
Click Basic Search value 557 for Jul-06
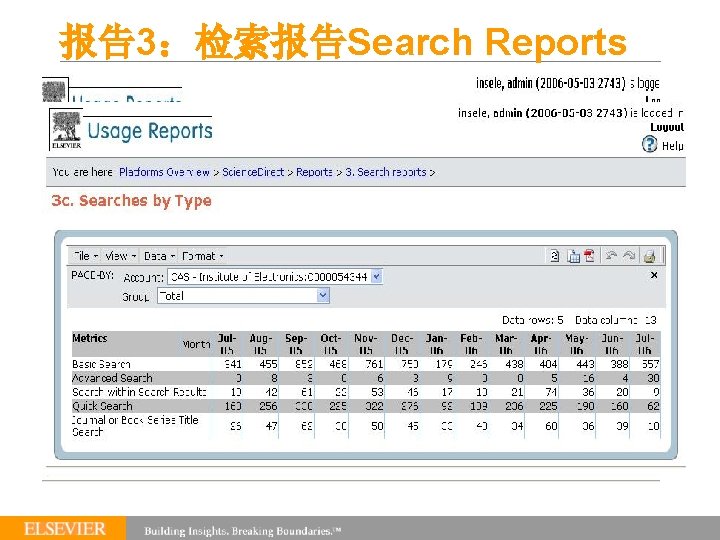click(x=651, y=364)
